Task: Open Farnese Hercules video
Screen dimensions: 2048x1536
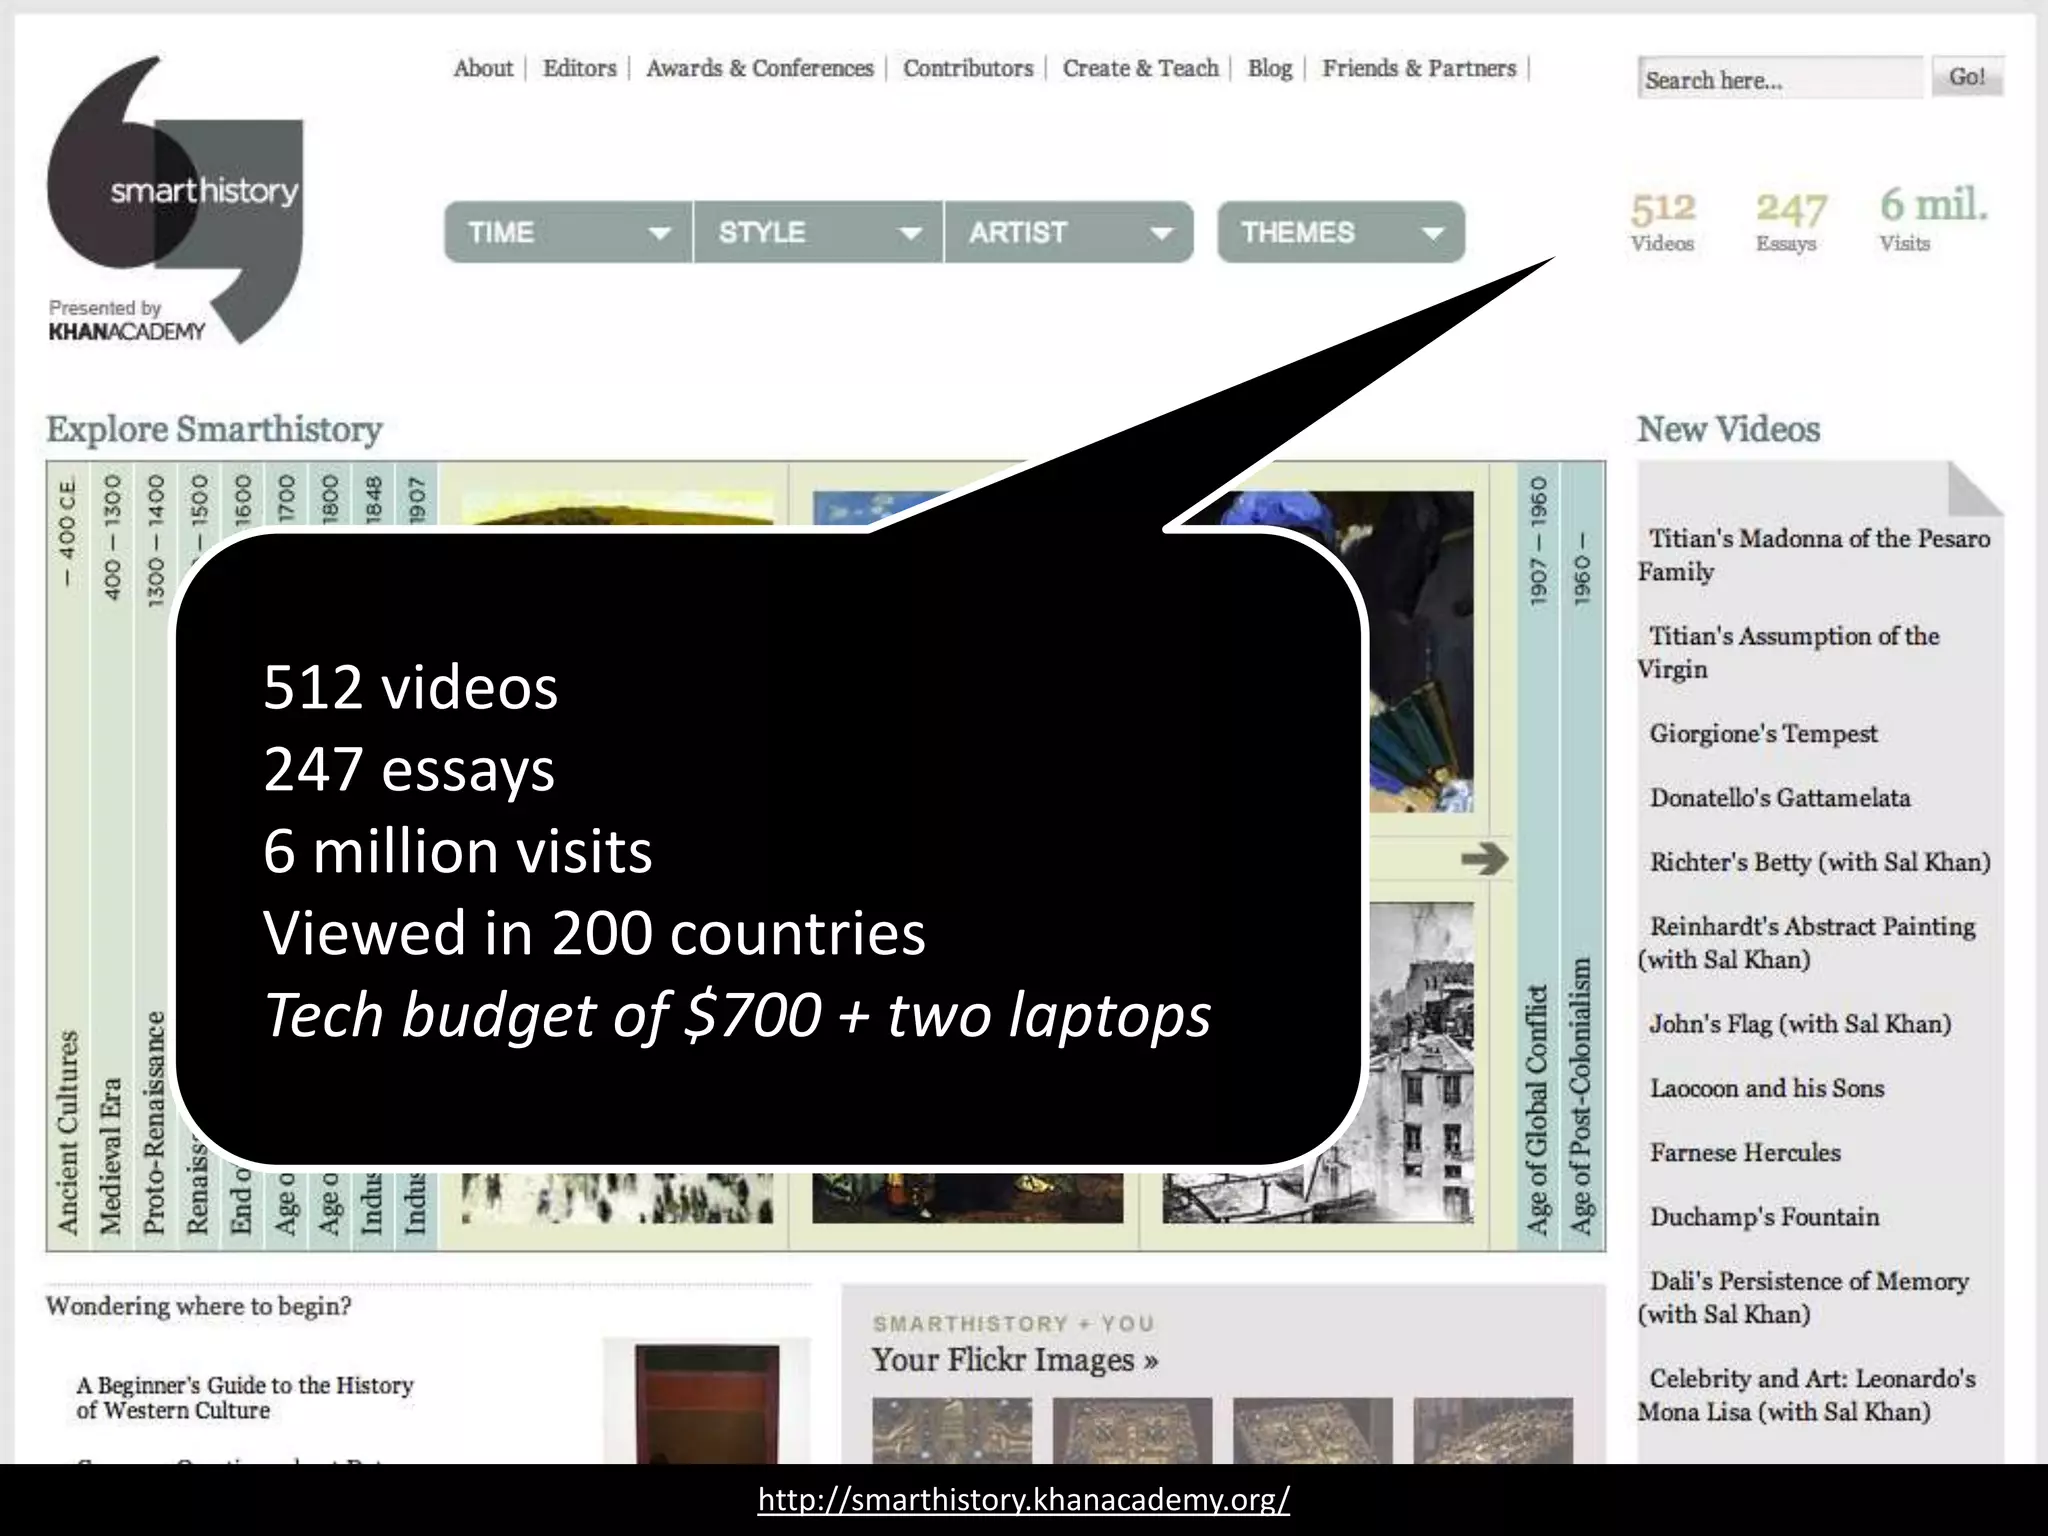Action: click(x=1745, y=1152)
